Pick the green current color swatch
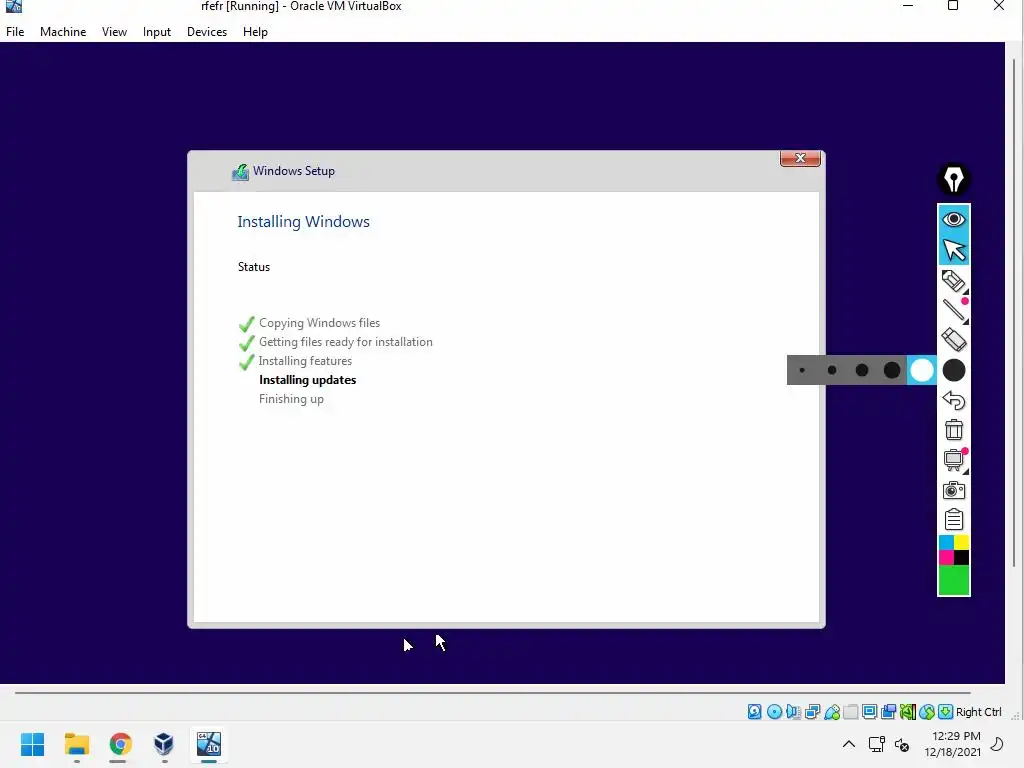Image resolution: width=1024 pixels, height=768 pixels. click(x=953, y=580)
